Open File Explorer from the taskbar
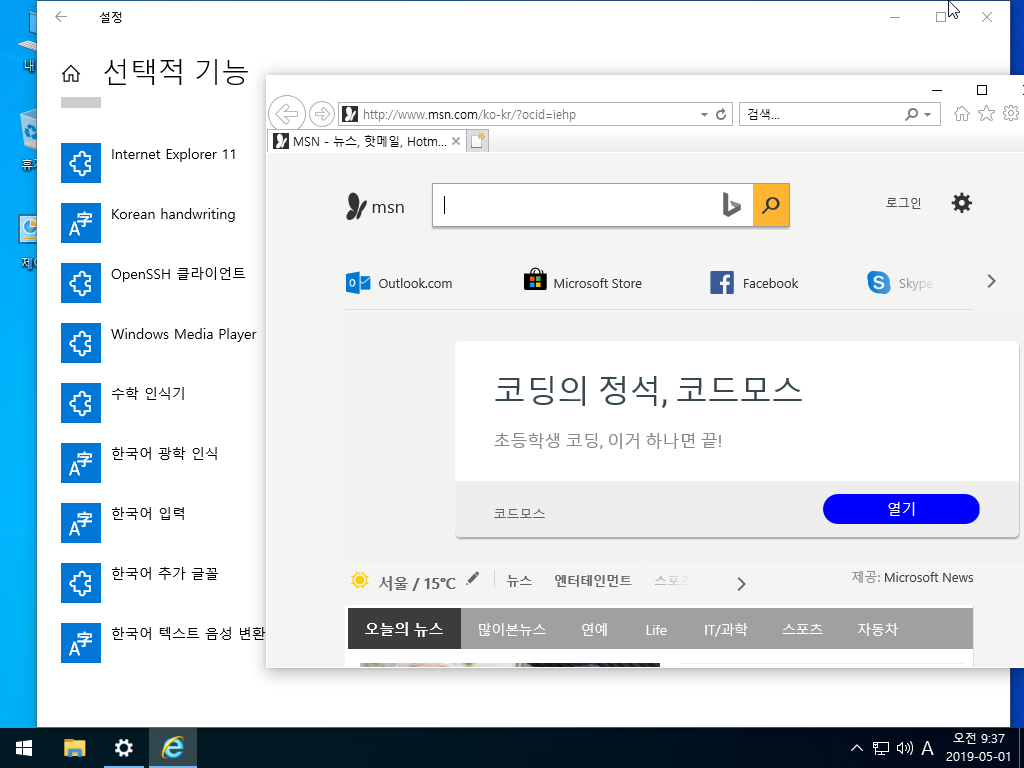Screen dimensions: 1024x768 click(74, 748)
